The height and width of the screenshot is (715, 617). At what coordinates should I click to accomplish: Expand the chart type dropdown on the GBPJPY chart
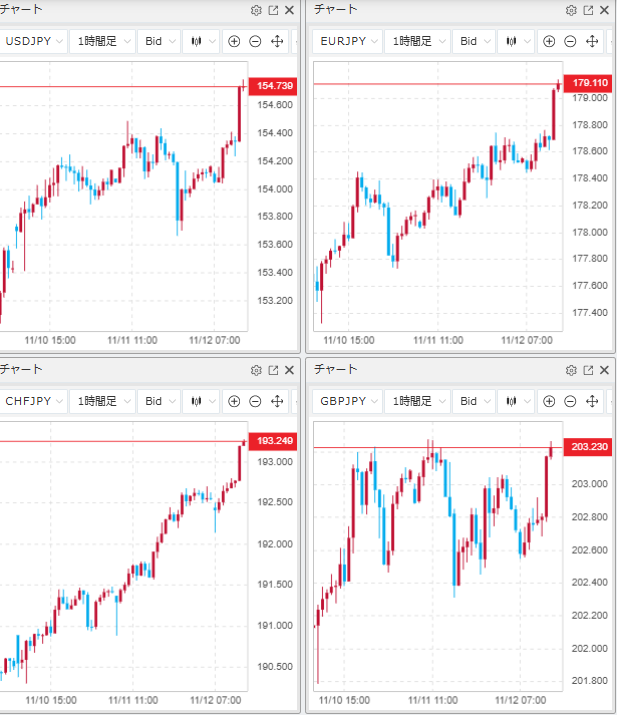point(526,401)
